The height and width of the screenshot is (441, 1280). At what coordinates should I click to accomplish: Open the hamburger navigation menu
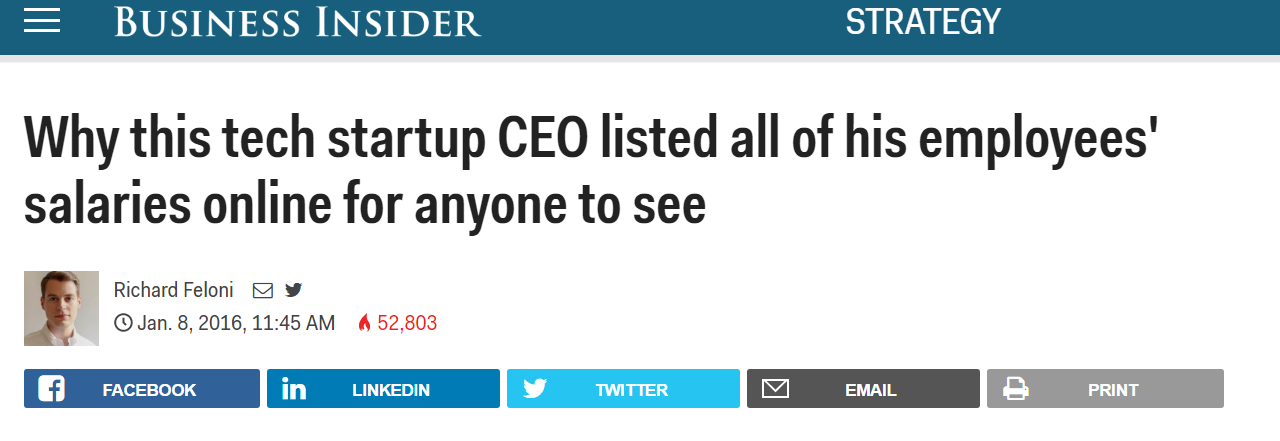tap(42, 21)
